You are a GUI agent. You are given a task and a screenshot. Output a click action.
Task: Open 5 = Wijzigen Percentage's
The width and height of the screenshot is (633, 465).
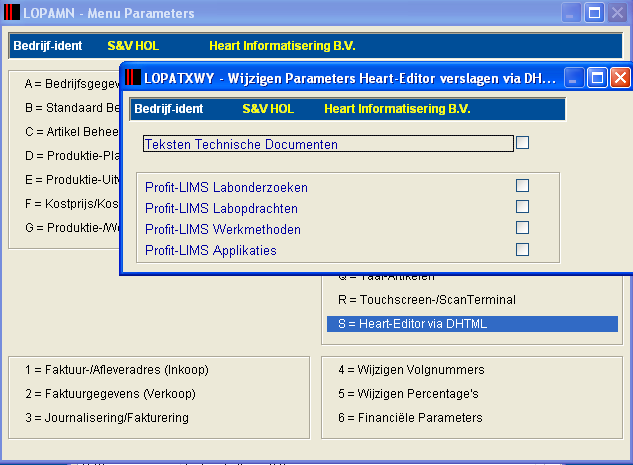408,394
